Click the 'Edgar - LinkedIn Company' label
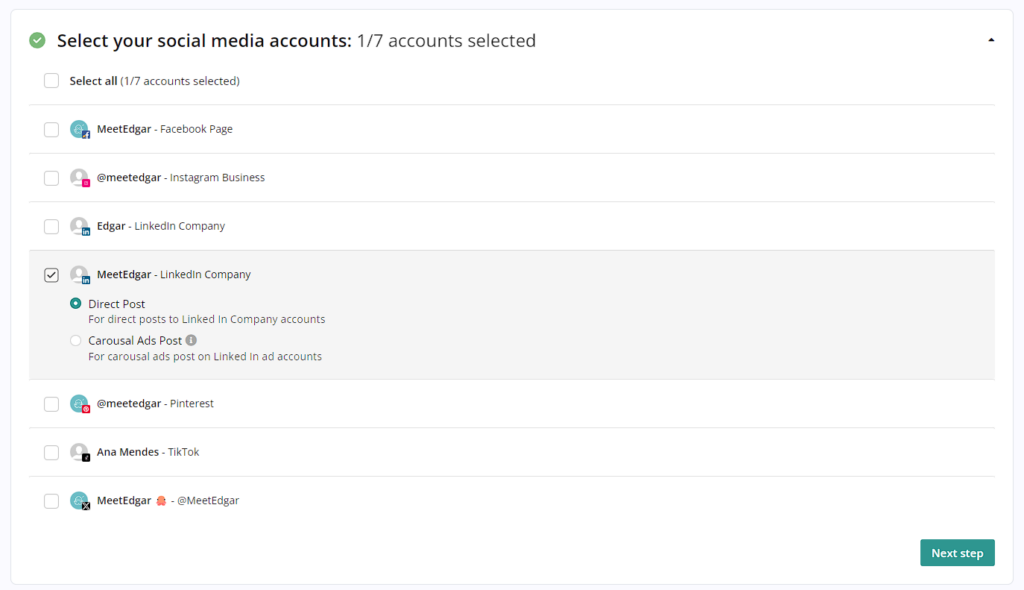Viewport: 1024px width, 590px height. click(161, 226)
